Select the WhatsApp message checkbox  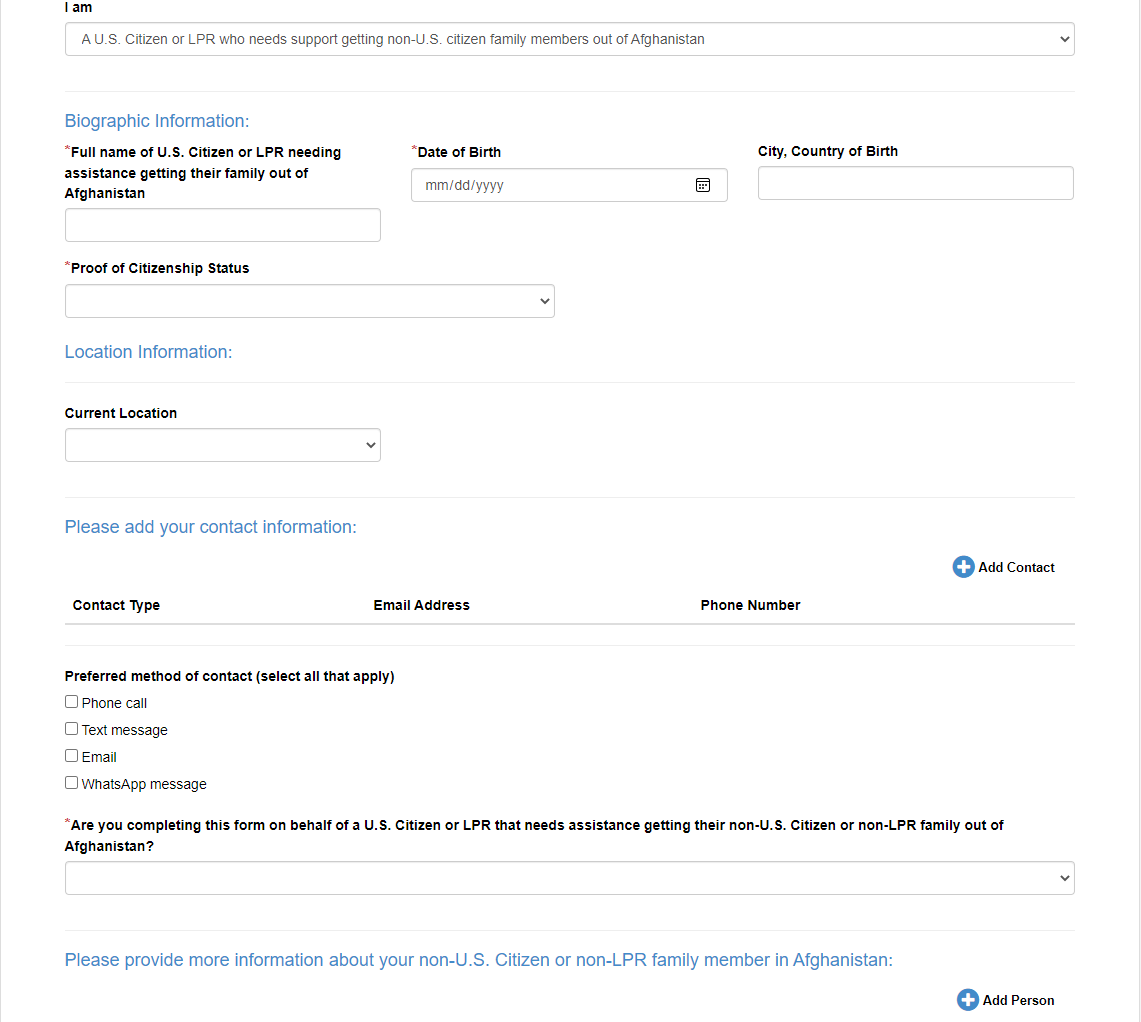(x=72, y=783)
